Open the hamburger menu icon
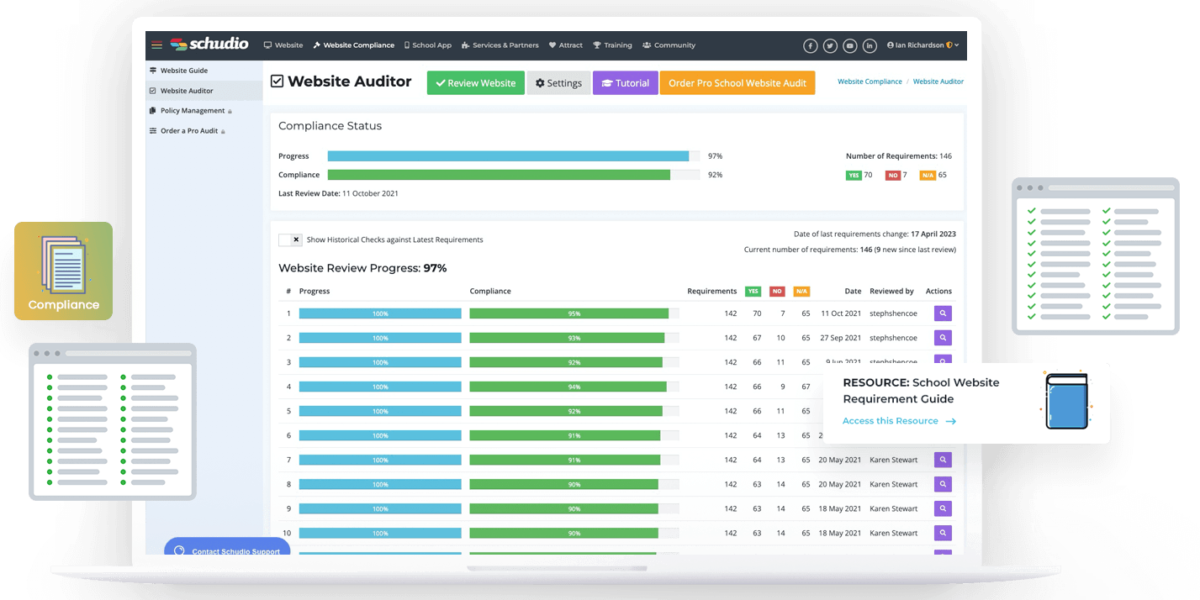The height and width of the screenshot is (600, 1200). pos(157,45)
